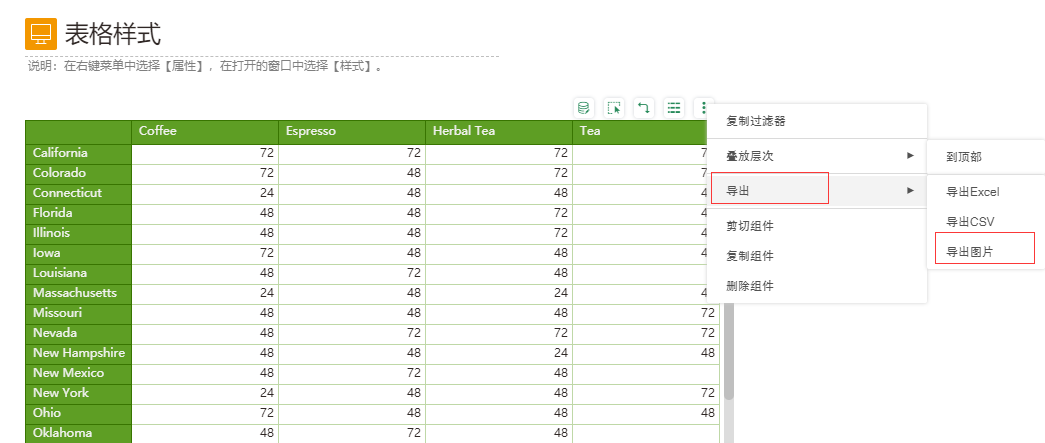
Task: Select 导出图片 to export image
Action: (970, 252)
